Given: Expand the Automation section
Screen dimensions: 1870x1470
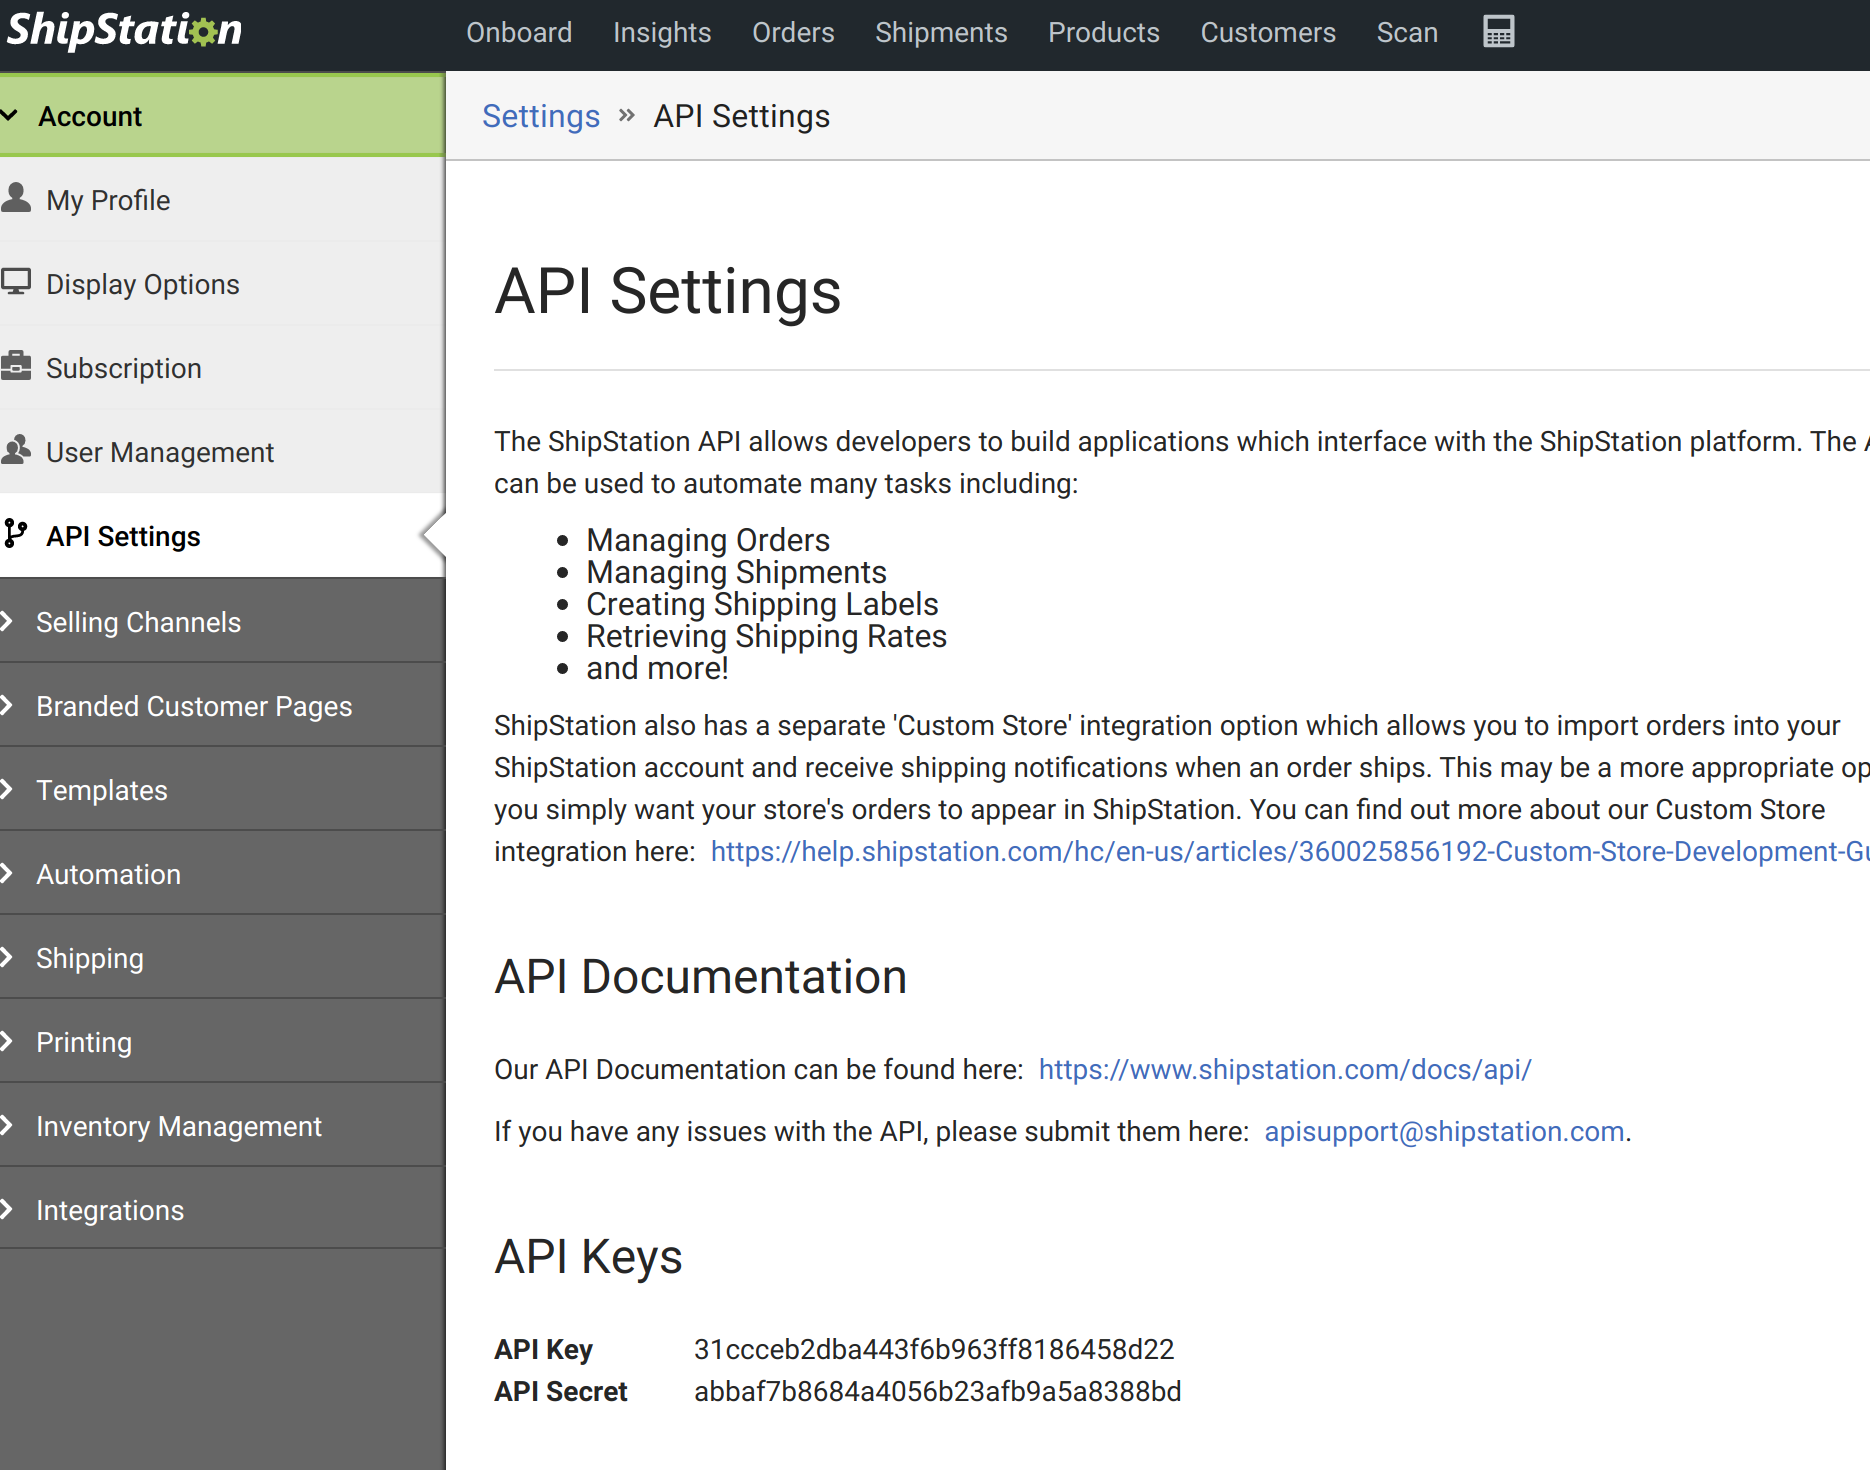Looking at the screenshot, I should (222, 874).
